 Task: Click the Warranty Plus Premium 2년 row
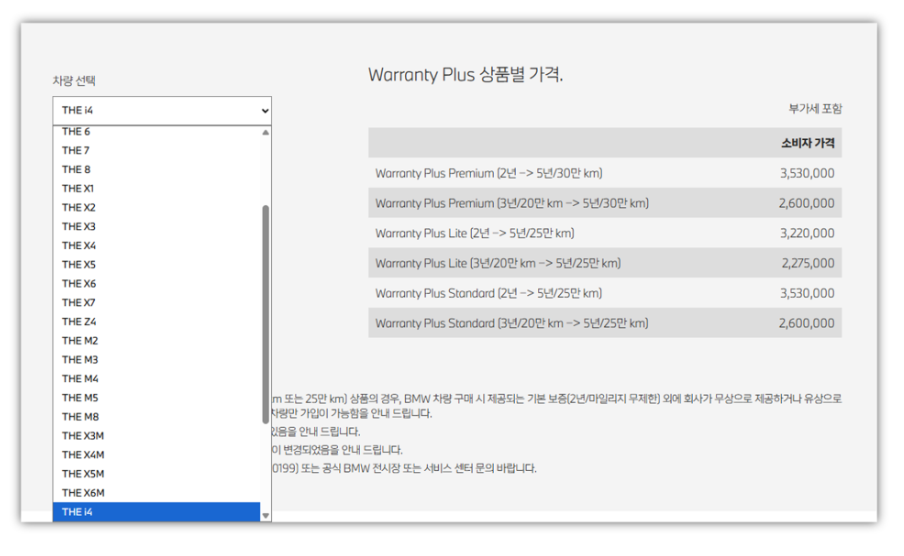tap(604, 173)
